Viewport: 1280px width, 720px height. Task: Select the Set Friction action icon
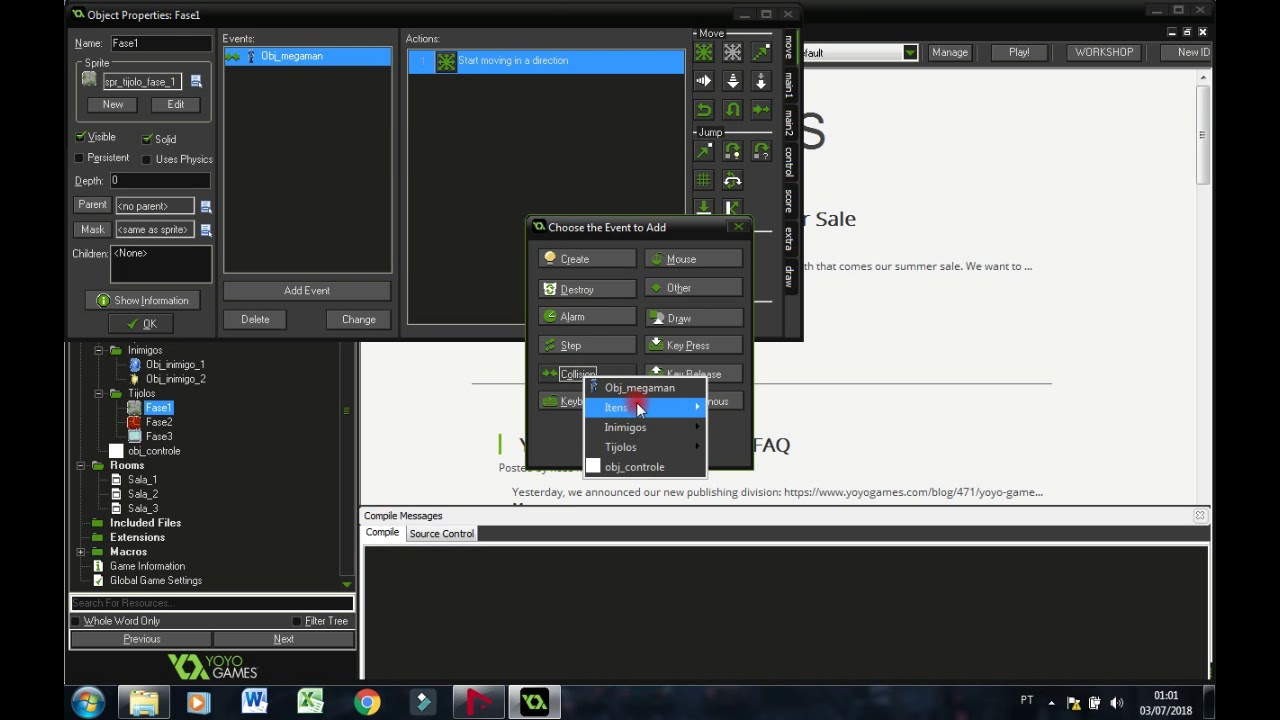click(761, 109)
